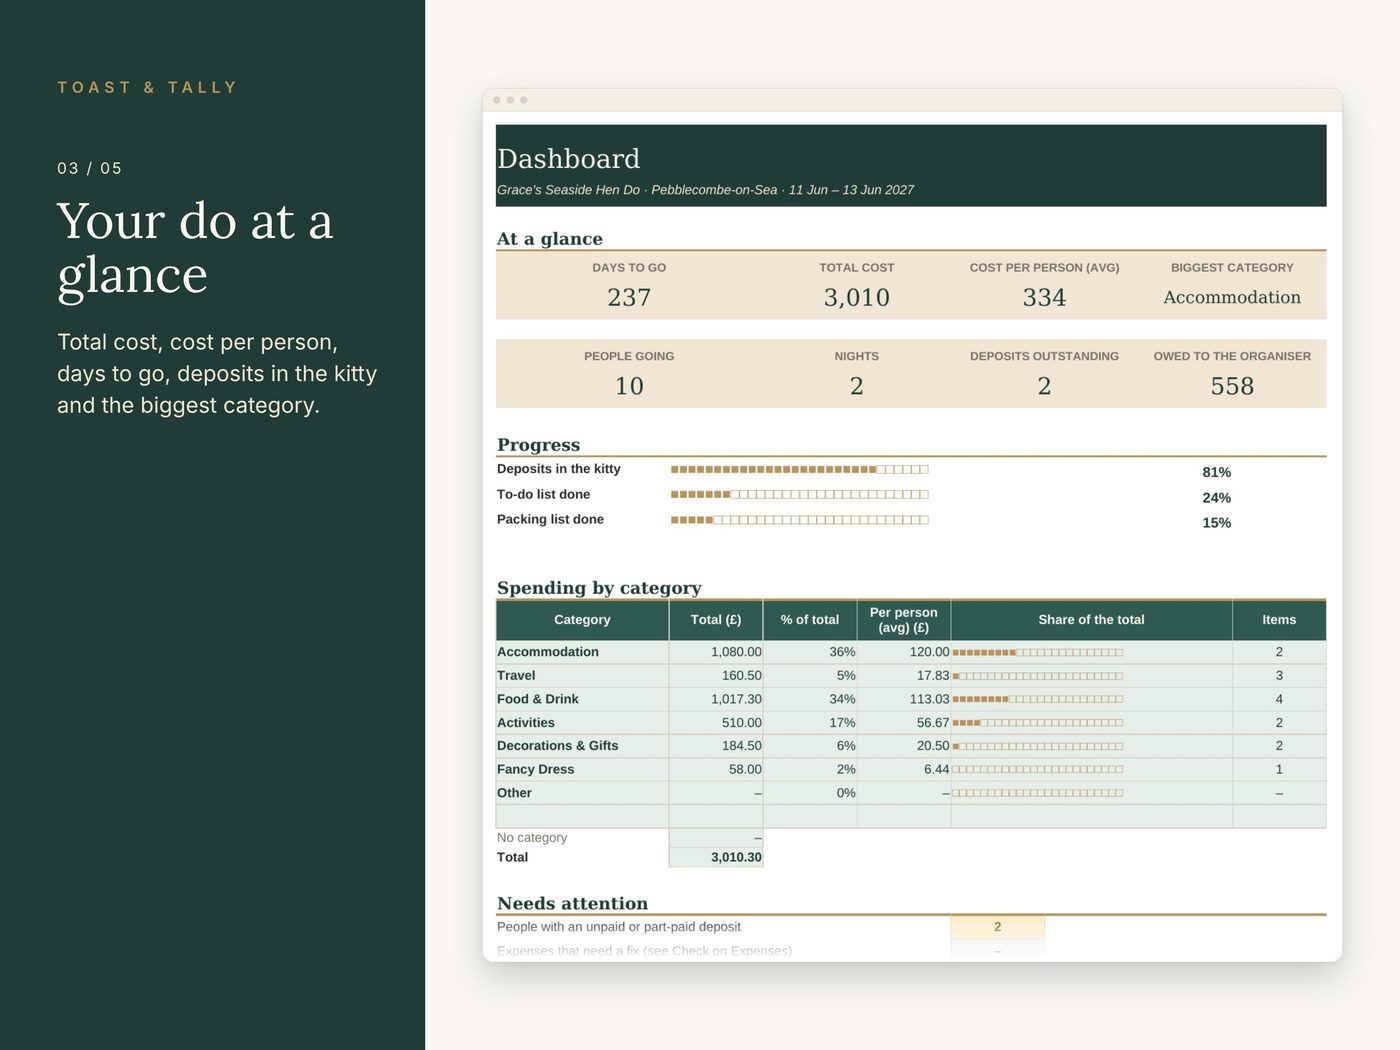Image resolution: width=1400 pixels, height=1050 pixels.
Task: Click the Accommodation share of total bar
Action: point(1037,652)
